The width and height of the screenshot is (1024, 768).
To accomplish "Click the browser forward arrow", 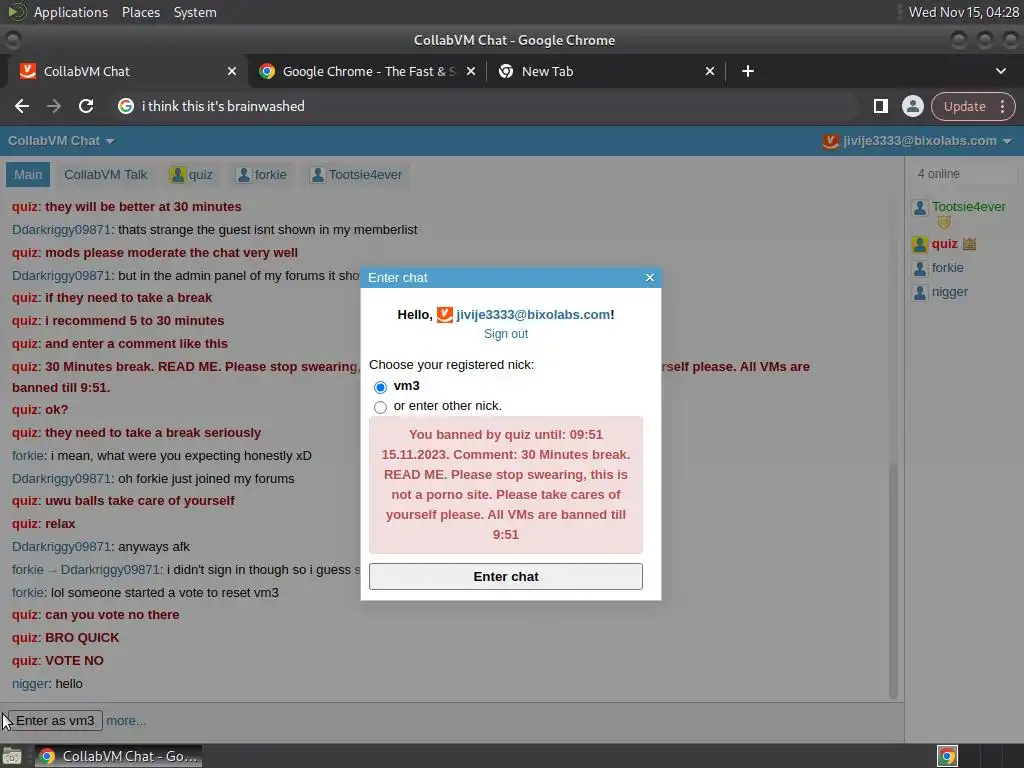I will point(54,106).
